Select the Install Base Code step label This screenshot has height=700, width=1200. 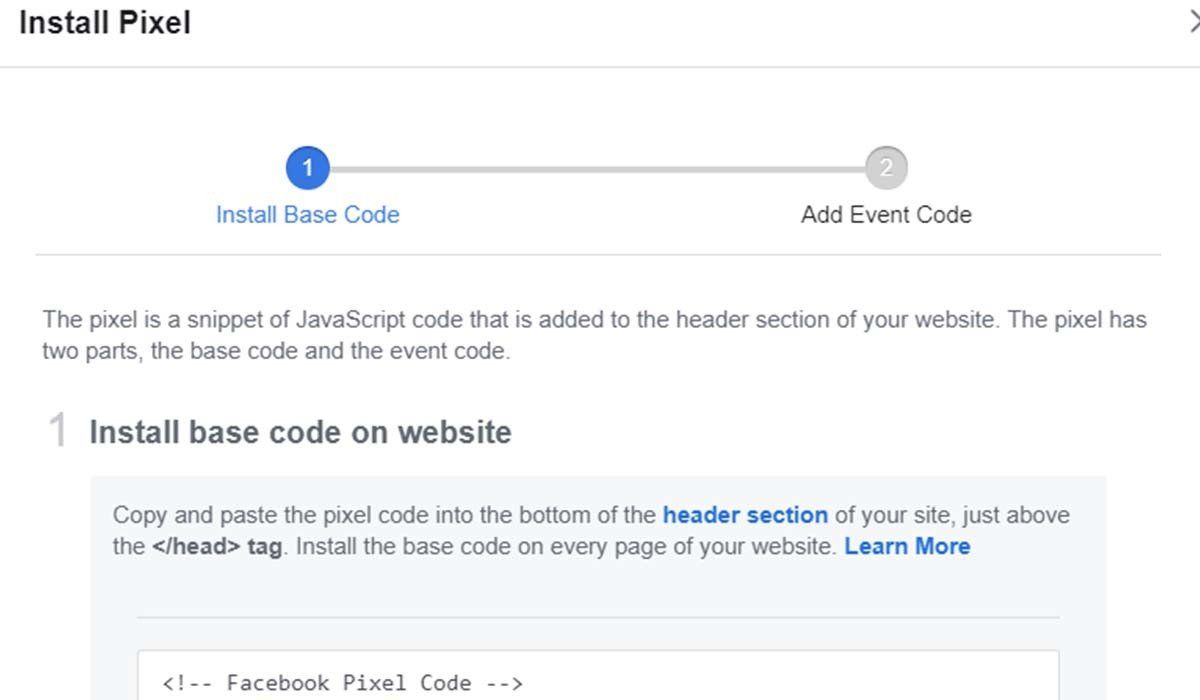pyautogui.click(x=307, y=215)
